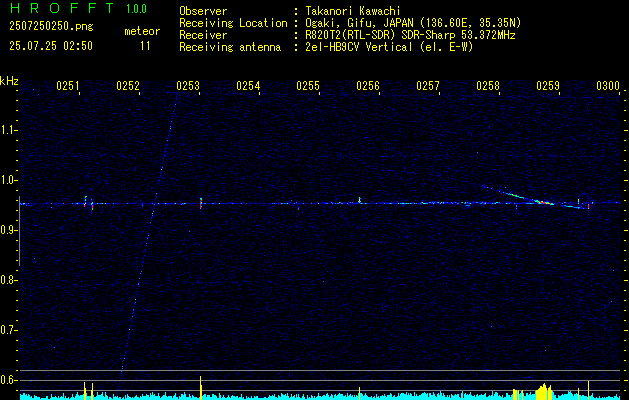Screen dimensions: 629x400
Task: Click the HROFFT 1.0.0 title text
Action: (79, 8)
